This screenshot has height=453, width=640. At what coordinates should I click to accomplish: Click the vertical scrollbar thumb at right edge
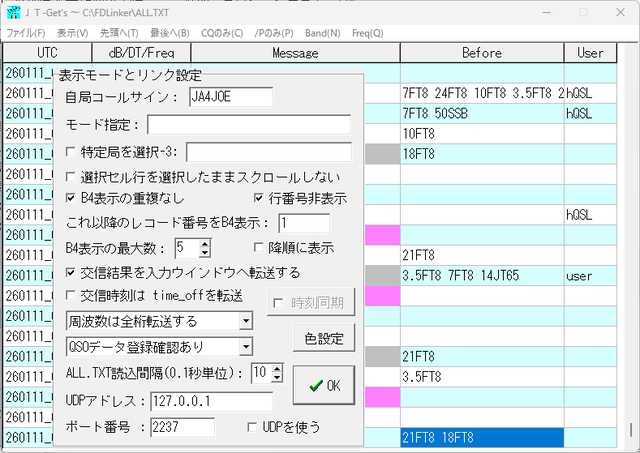[x=631, y=430]
